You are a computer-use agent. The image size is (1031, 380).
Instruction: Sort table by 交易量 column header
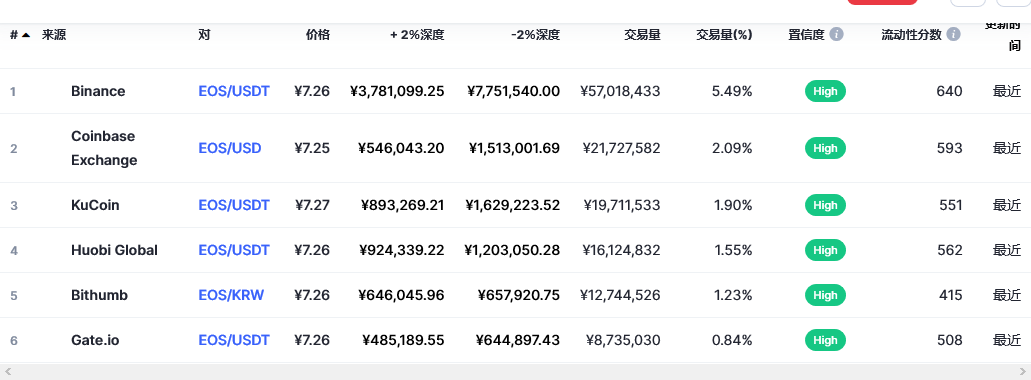tap(642, 35)
